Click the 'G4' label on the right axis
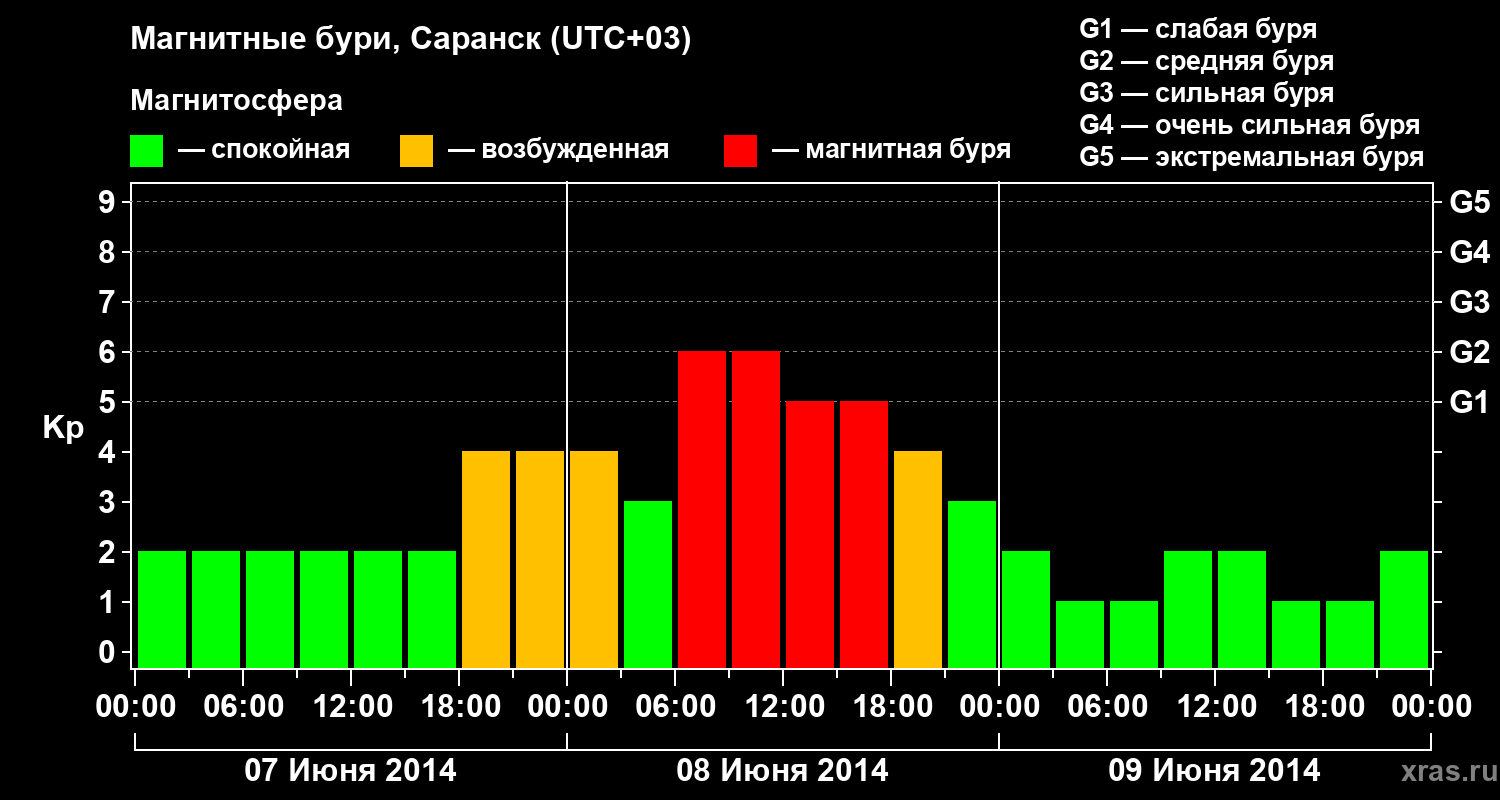 tap(1470, 252)
